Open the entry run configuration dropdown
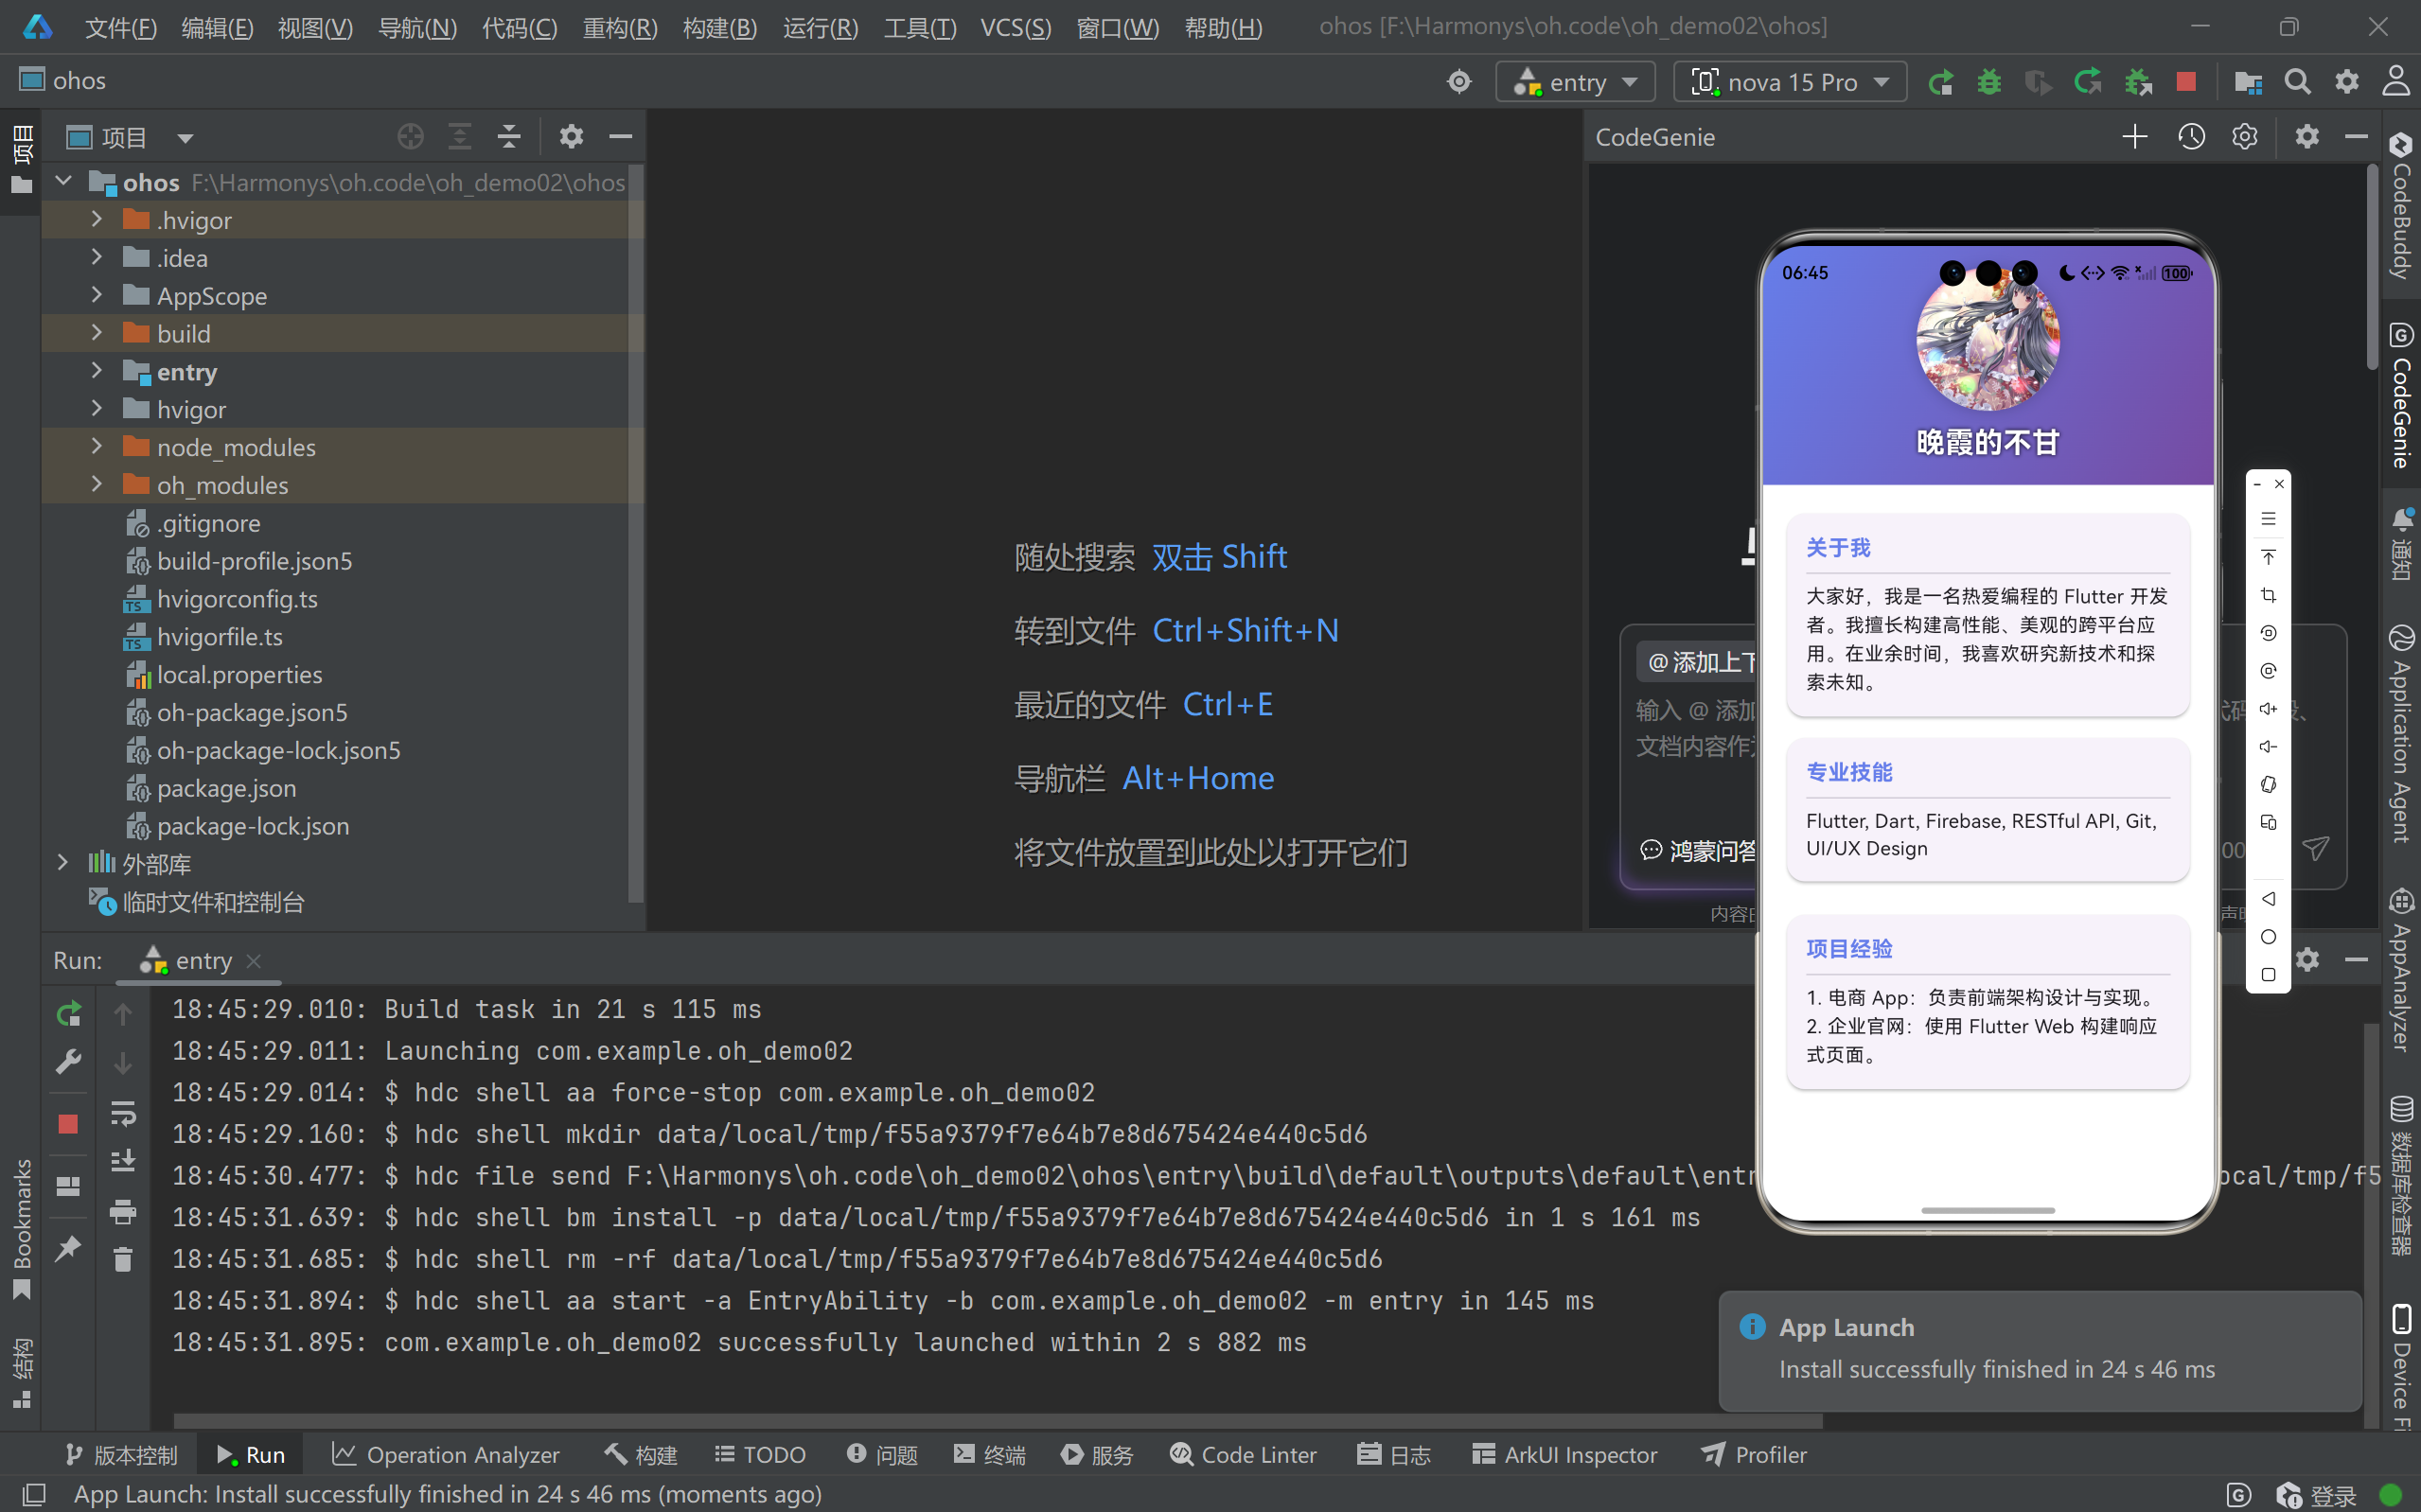Screen dimensions: 2421x1512 (x=1575, y=82)
